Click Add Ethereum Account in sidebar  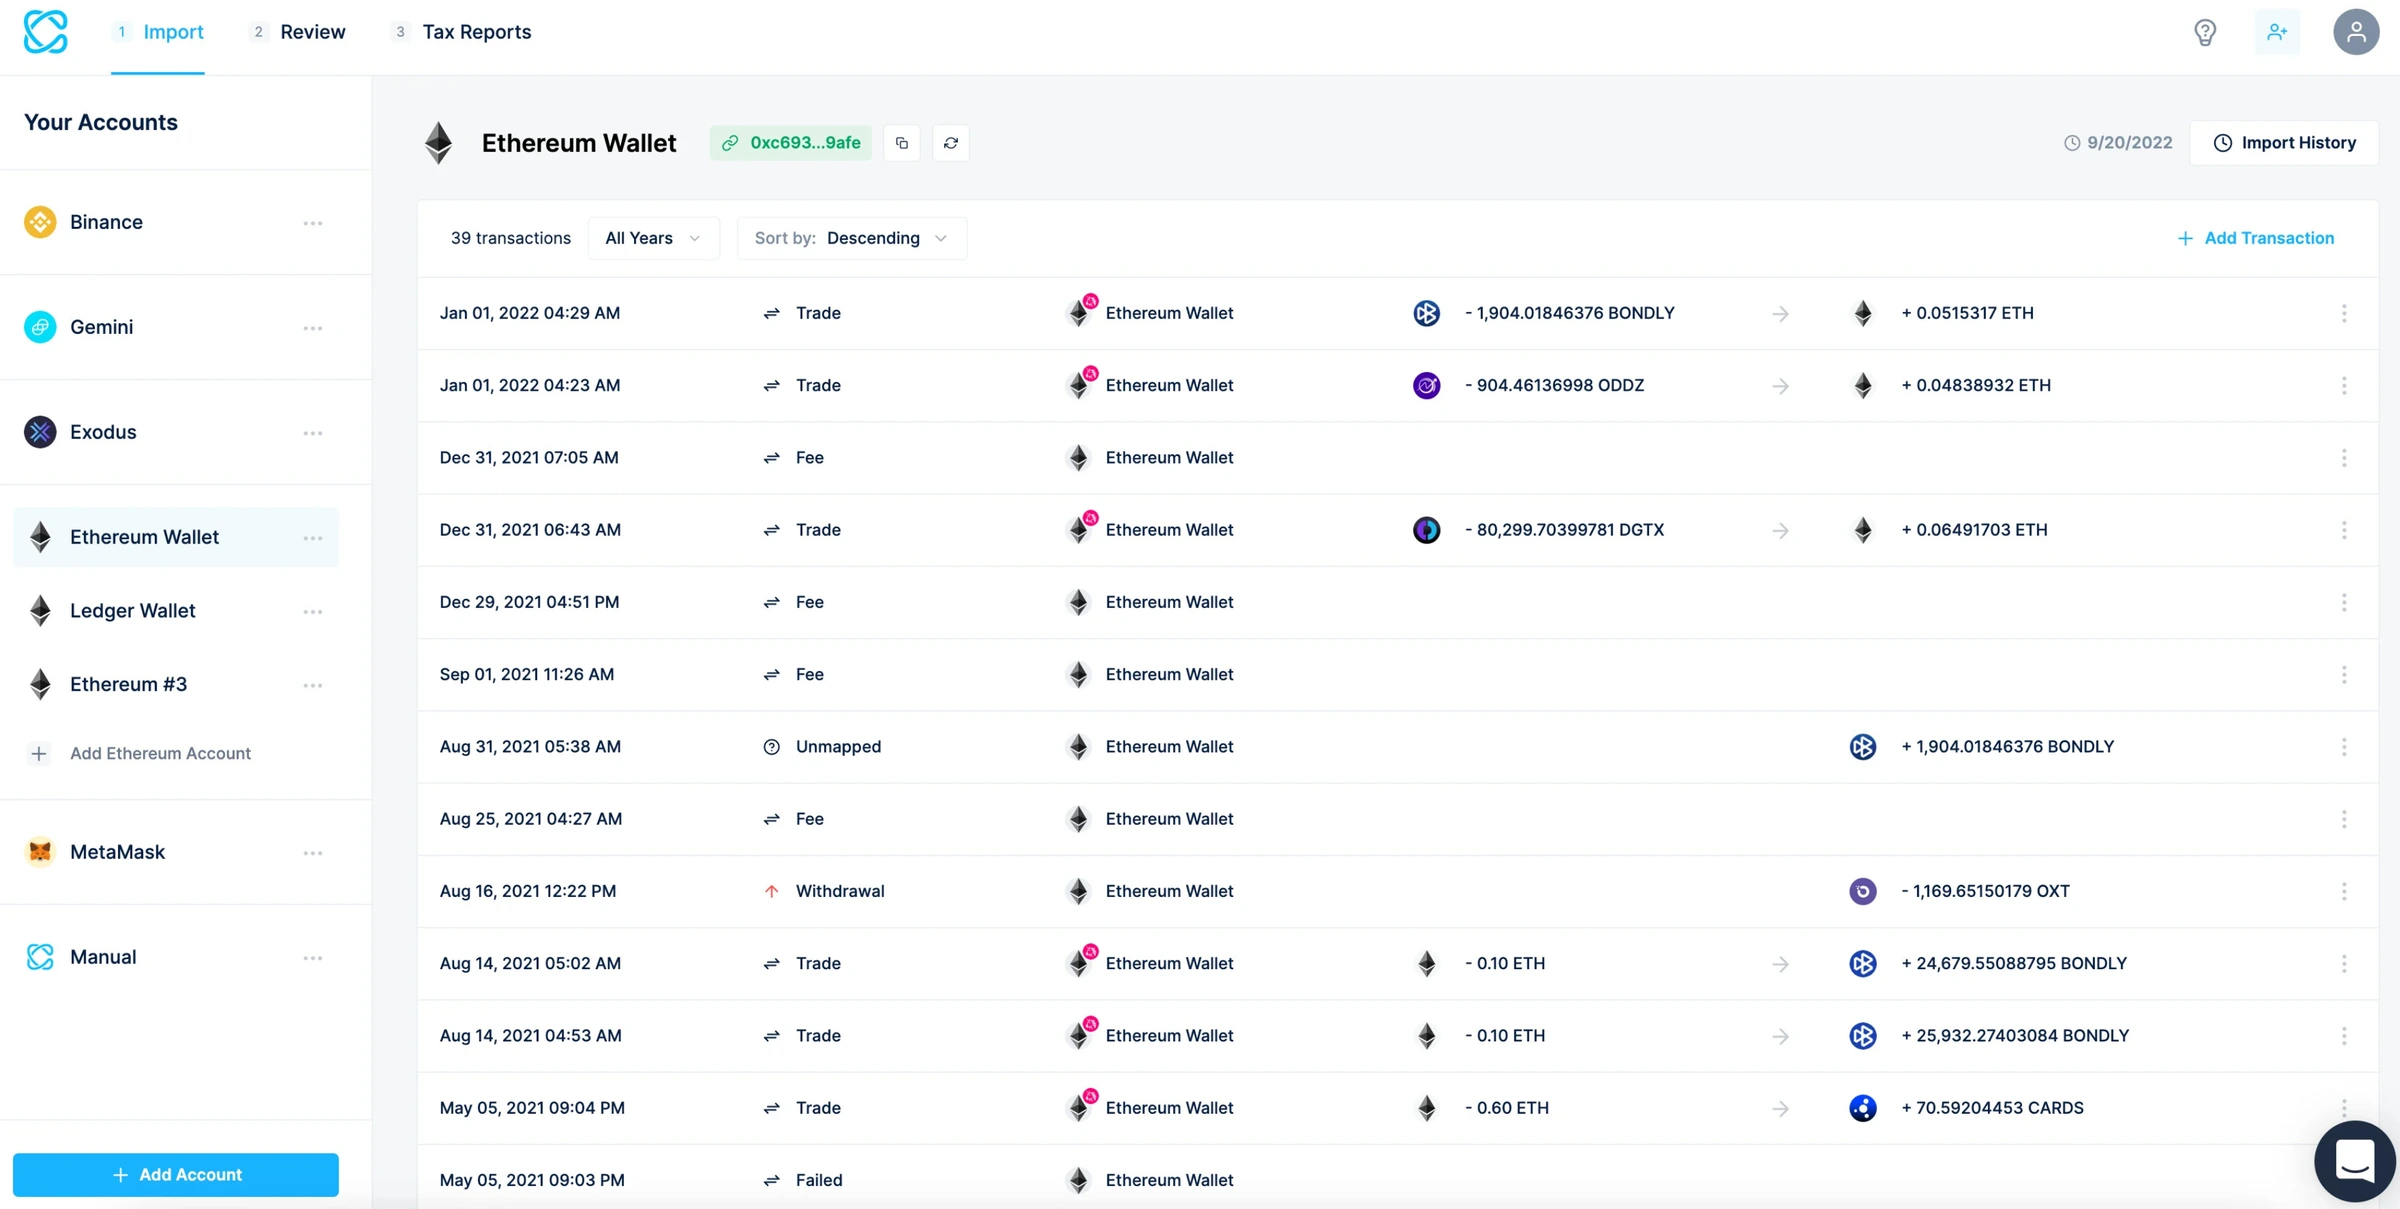[160, 753]
